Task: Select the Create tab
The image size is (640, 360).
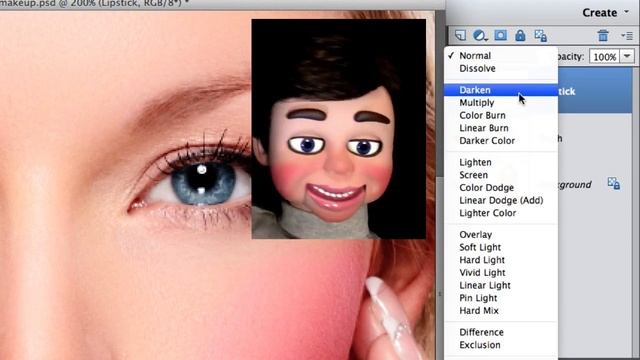Action: tap(599, 13)
